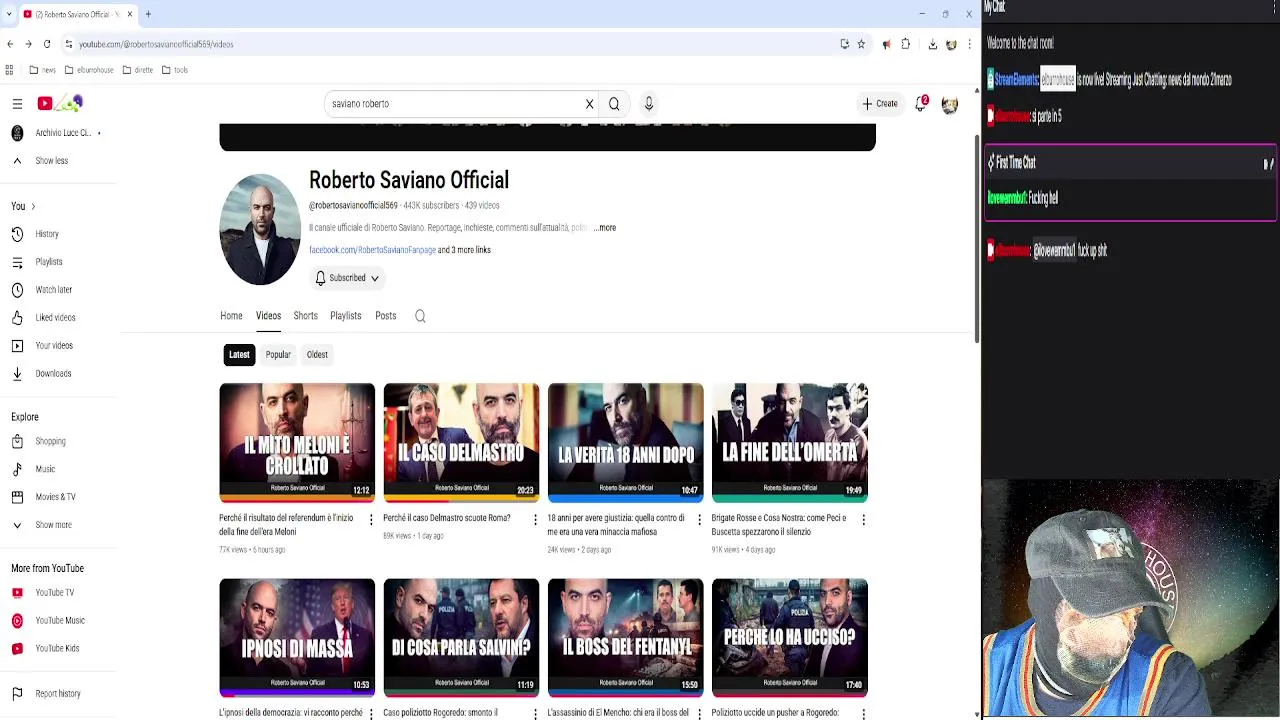Open the account avatar menu
The image size is (1280, 720).
coord(949,104)
